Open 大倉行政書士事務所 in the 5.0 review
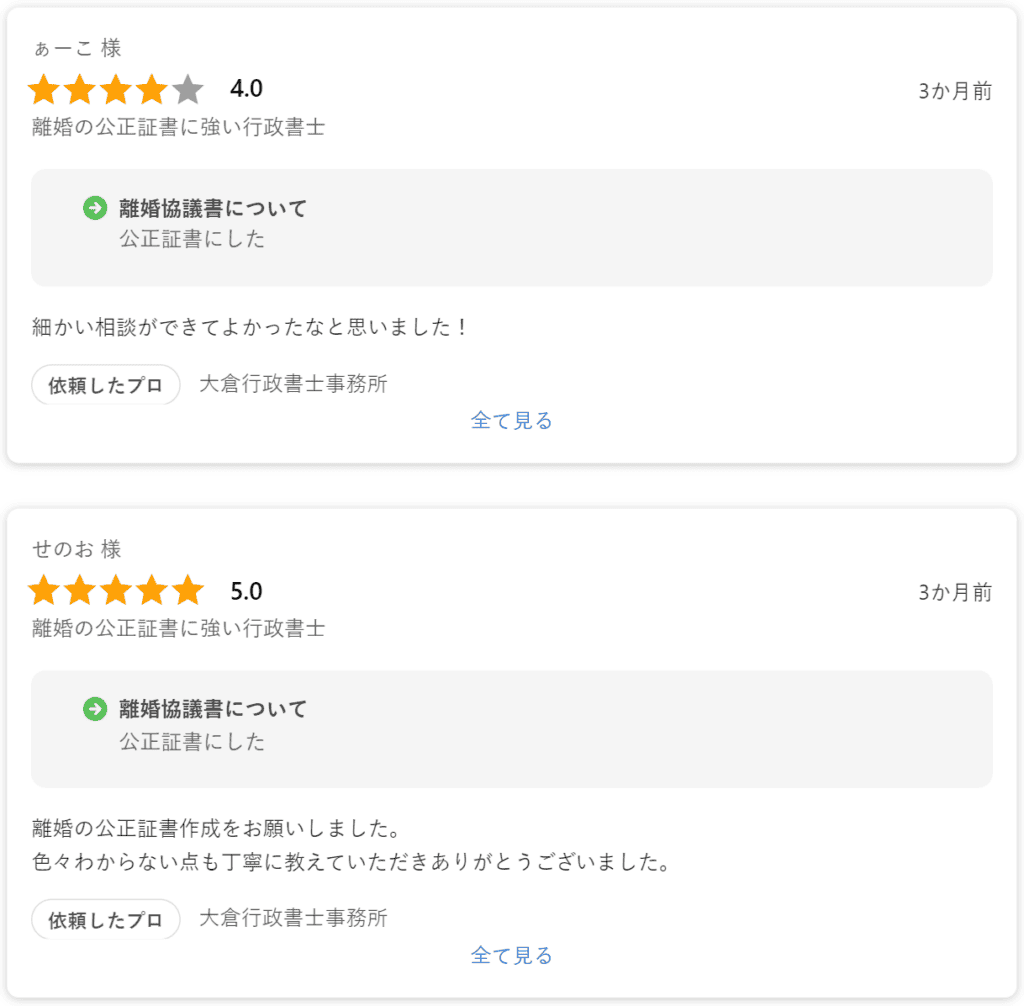The width and height of the screenshot is (1024, 1006). (x=293, y=918)
